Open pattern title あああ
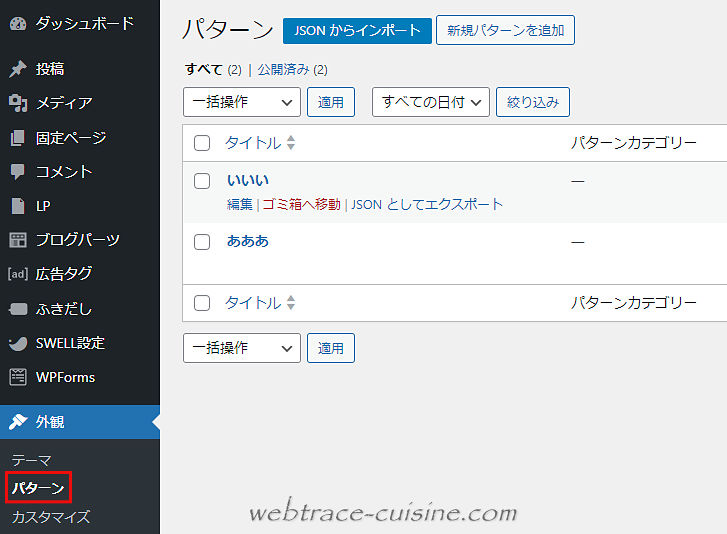Viewport: 727px width, 534px height. [248, 241]
